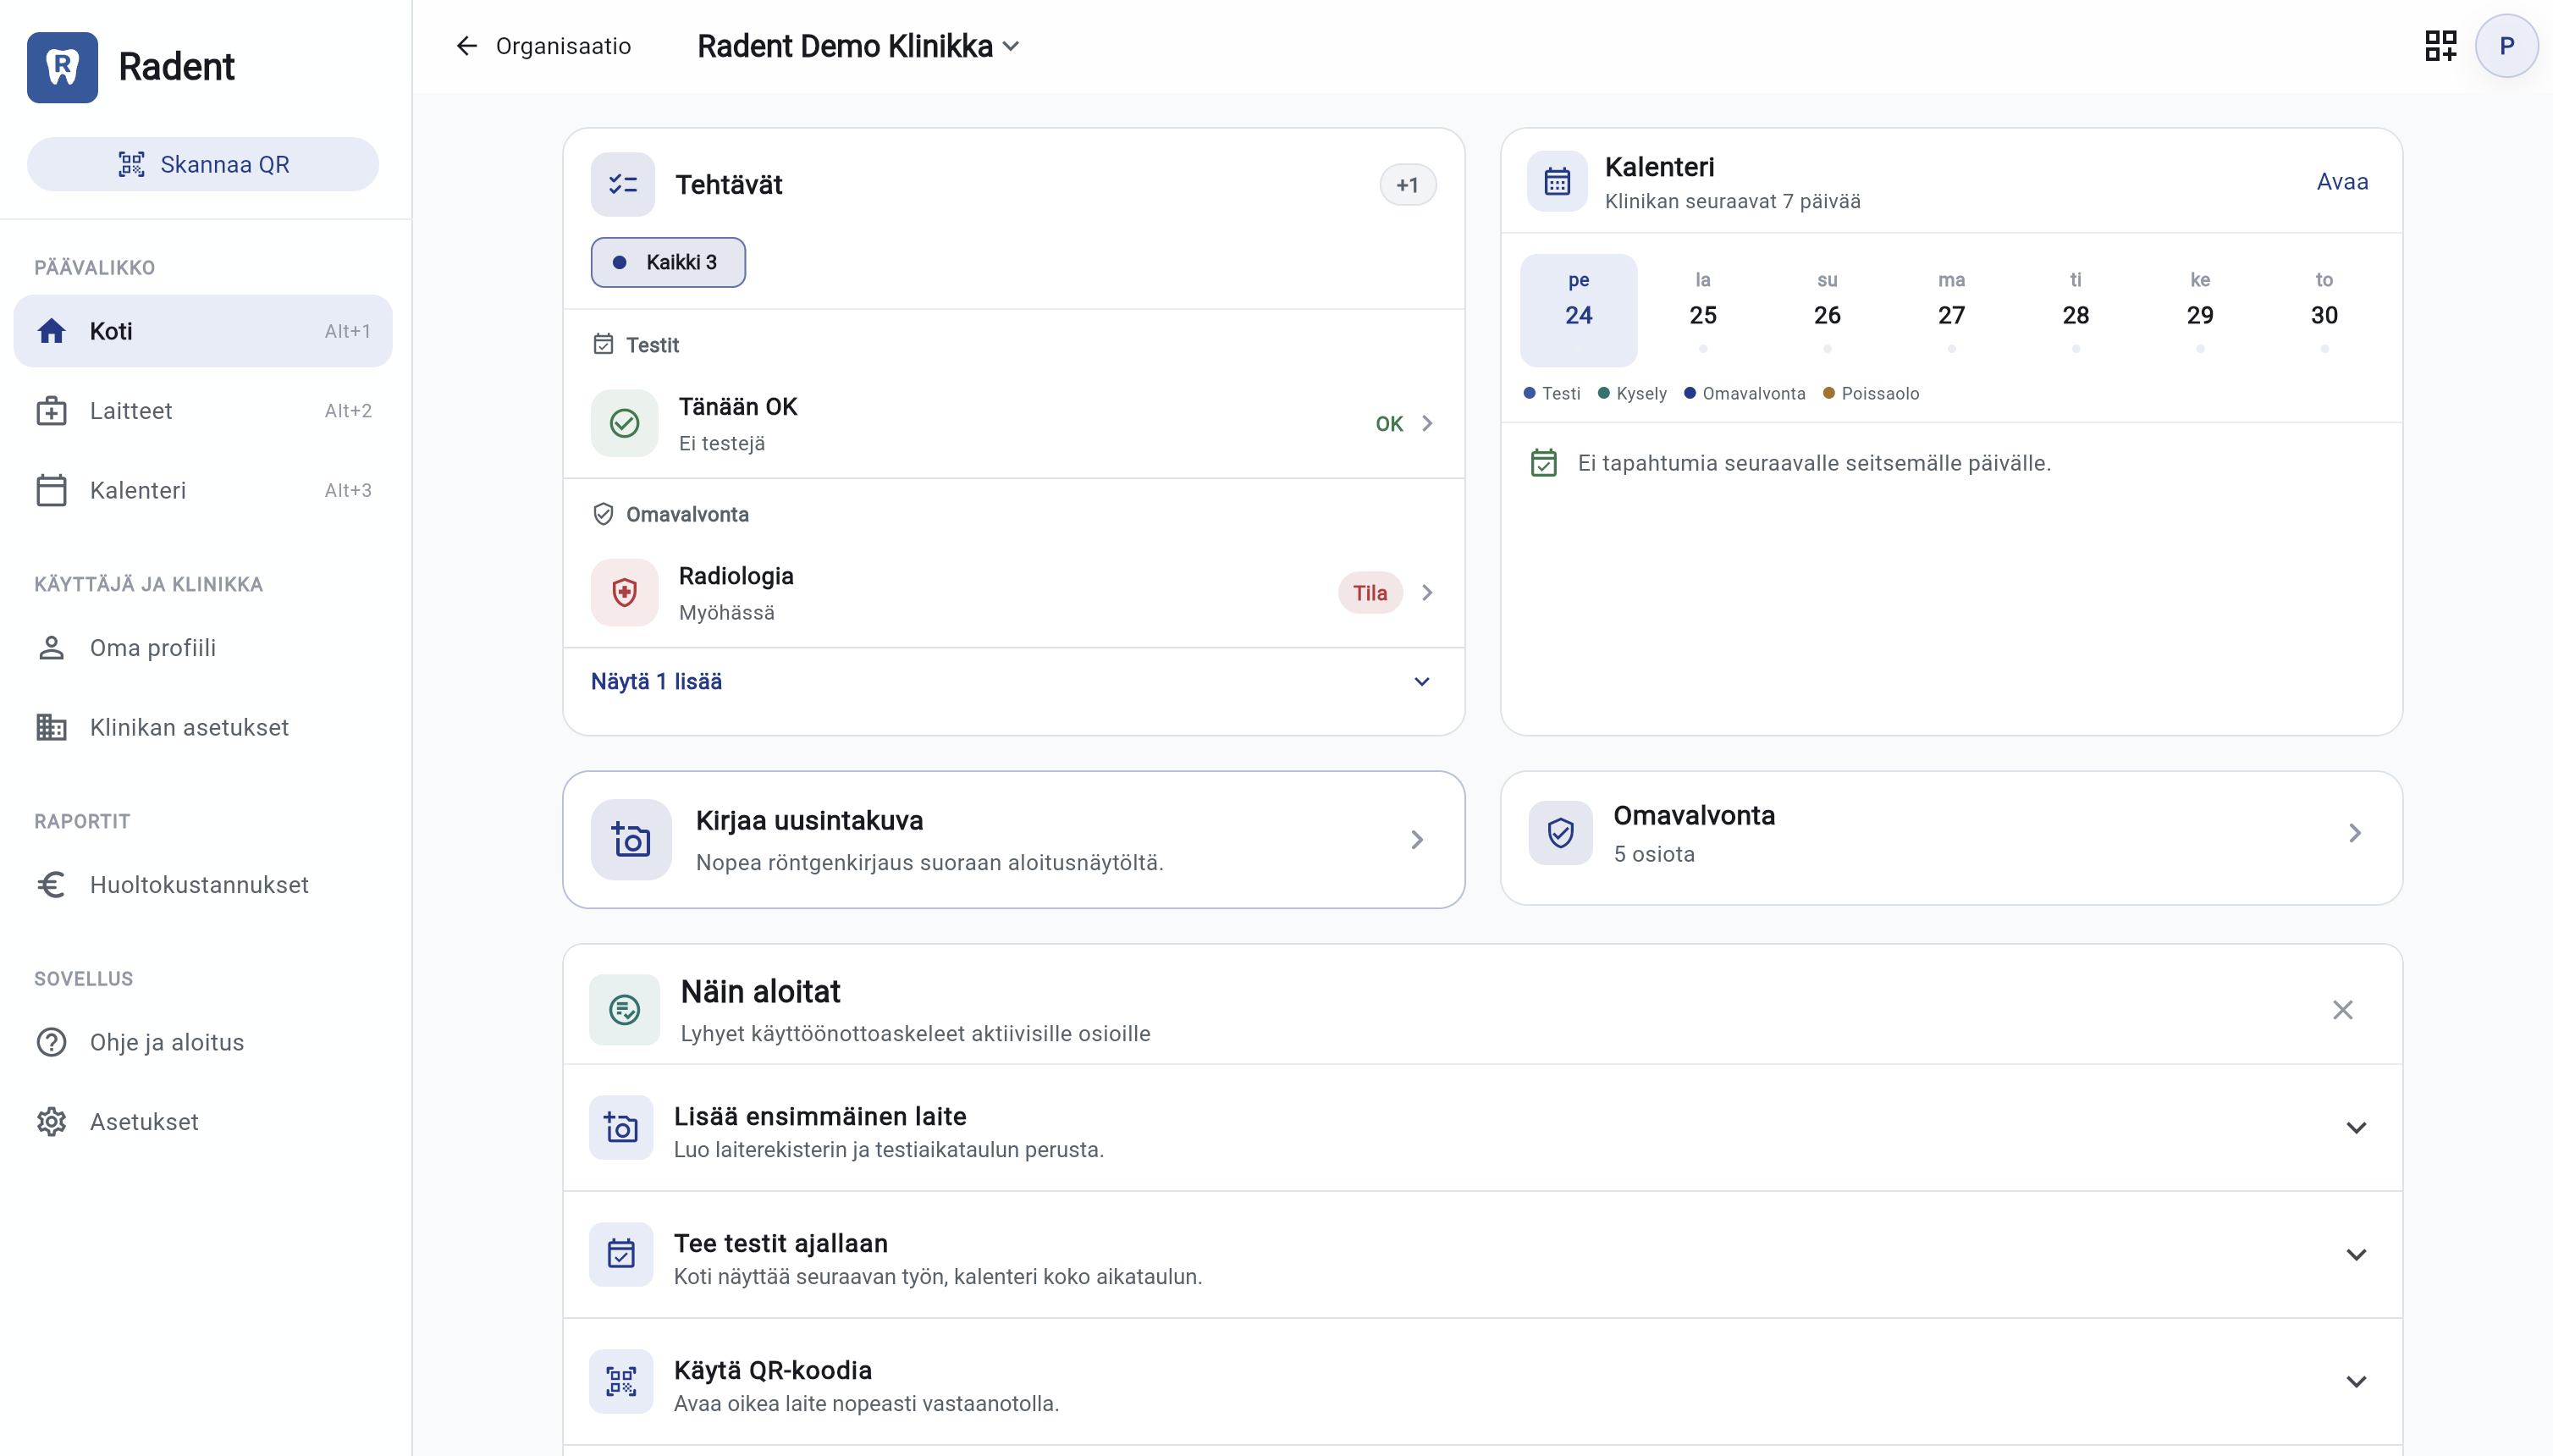Click the green check icon of Tänään OK
This screenshot has height=1456, width=2553.
[624, 423]
